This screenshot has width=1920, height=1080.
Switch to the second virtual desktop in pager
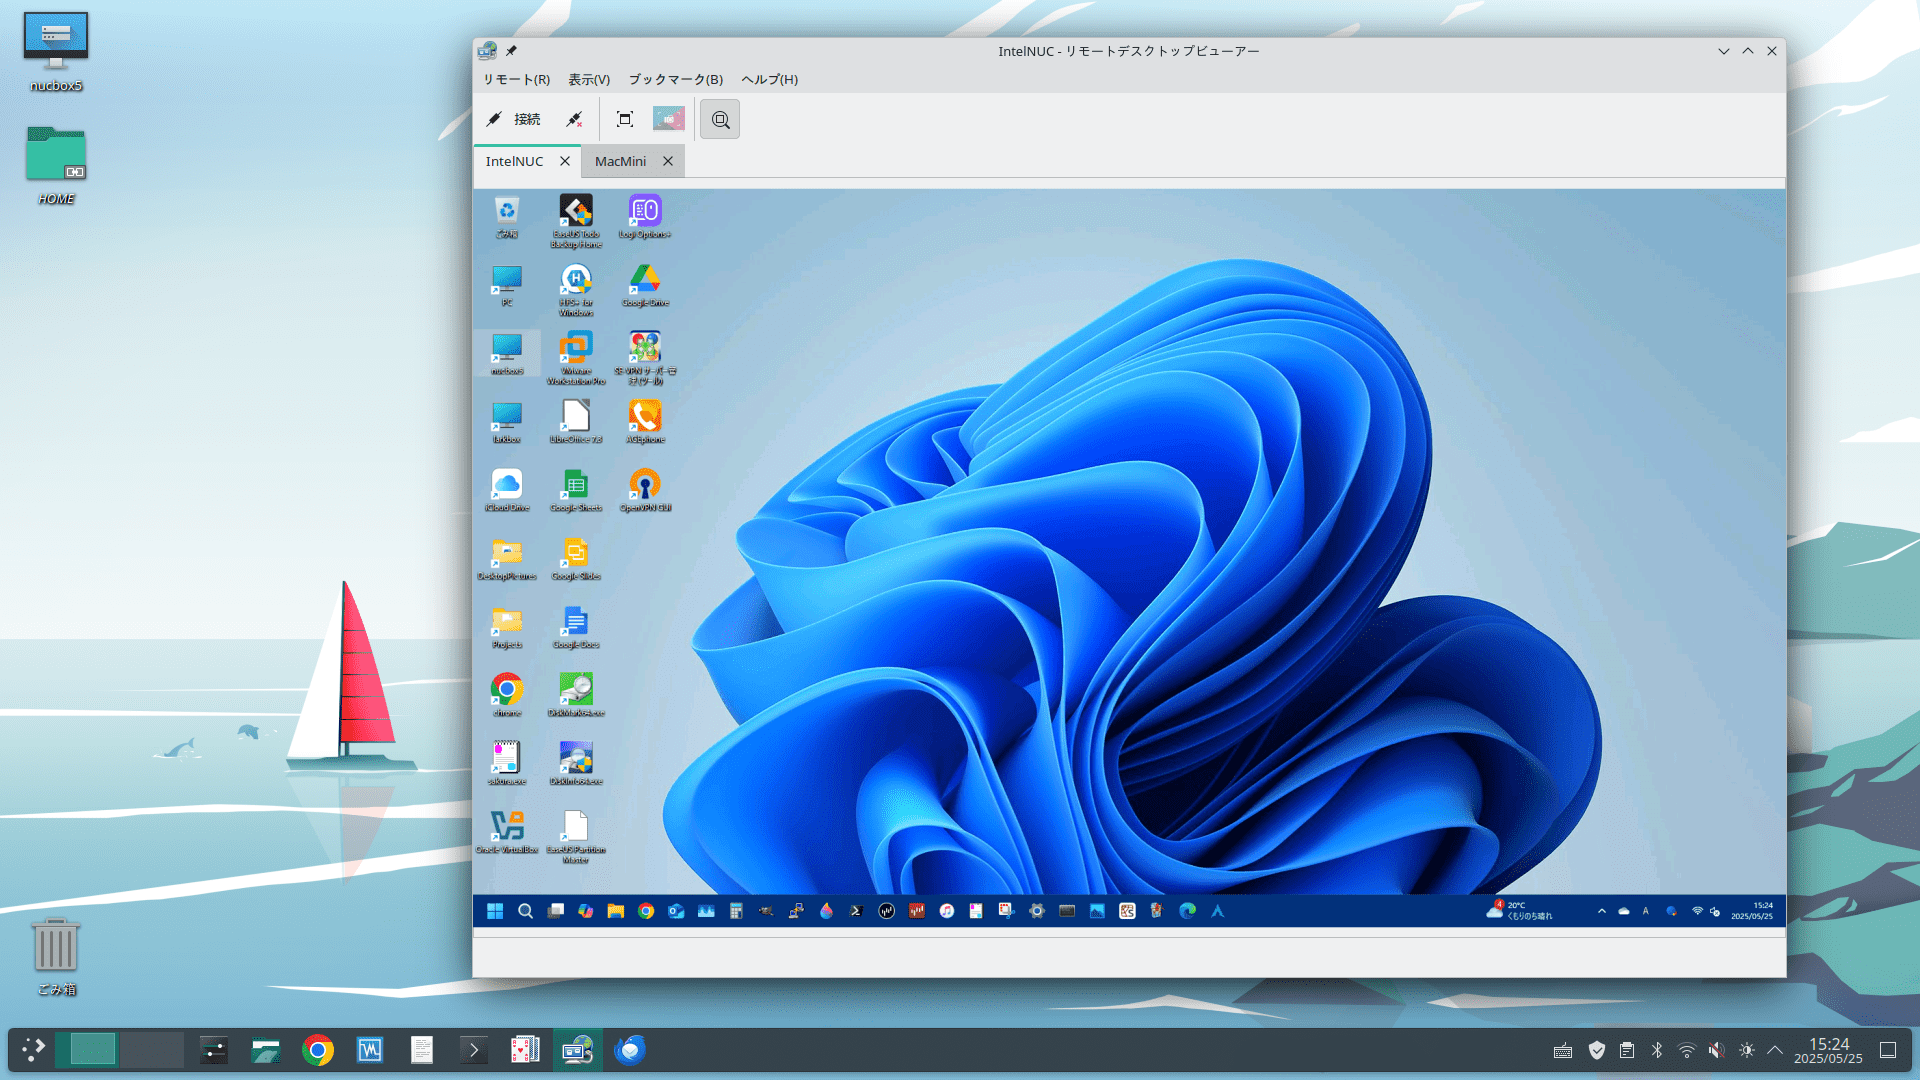(152, 1050)
